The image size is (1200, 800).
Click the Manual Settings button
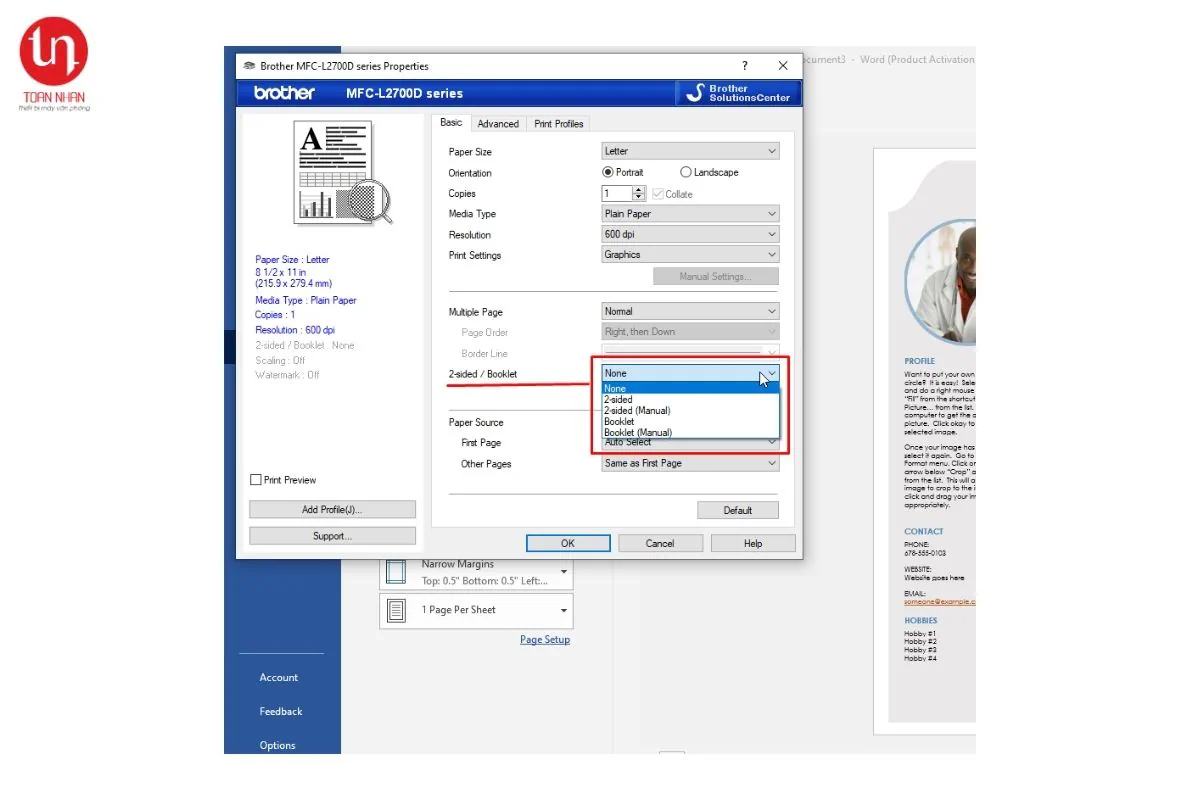[715, 276]
